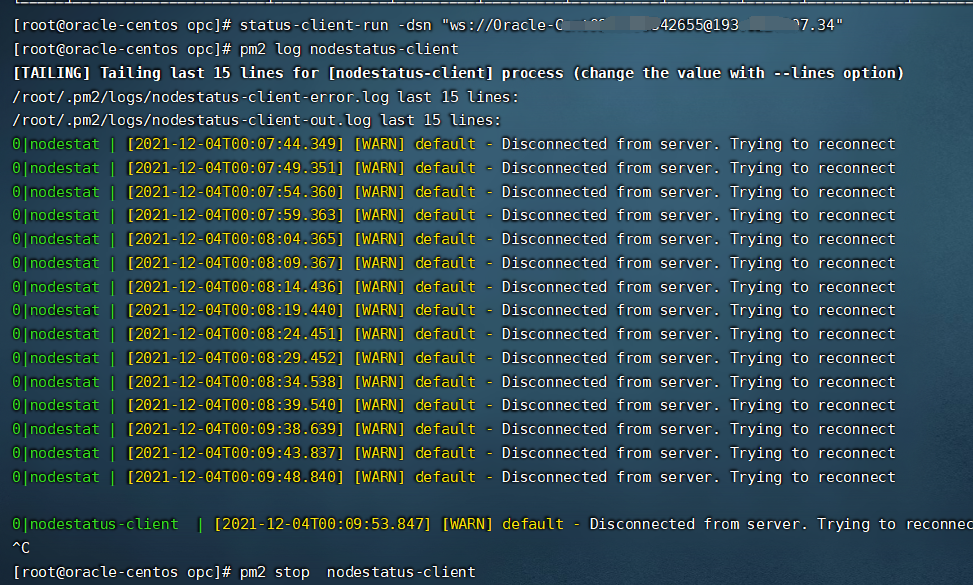Click the 'pm2 stop nodestatus-client' command
Viewport: 973px width, 585px height.
point(358,572)
